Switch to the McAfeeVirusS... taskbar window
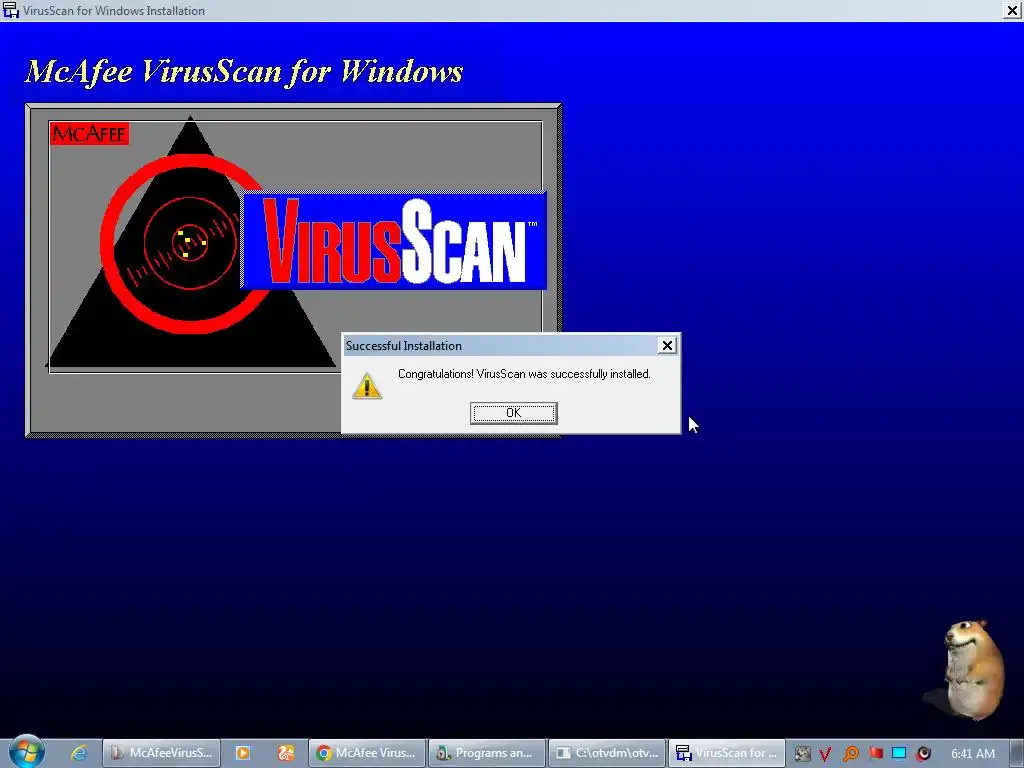1024x768 pixels. coord(161,753)
